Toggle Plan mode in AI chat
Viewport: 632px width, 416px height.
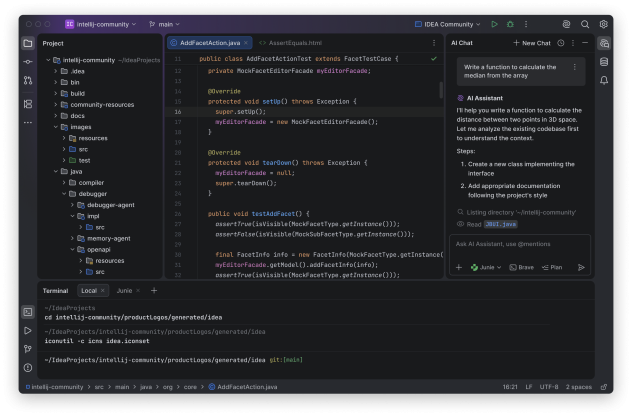pos(551,267)
